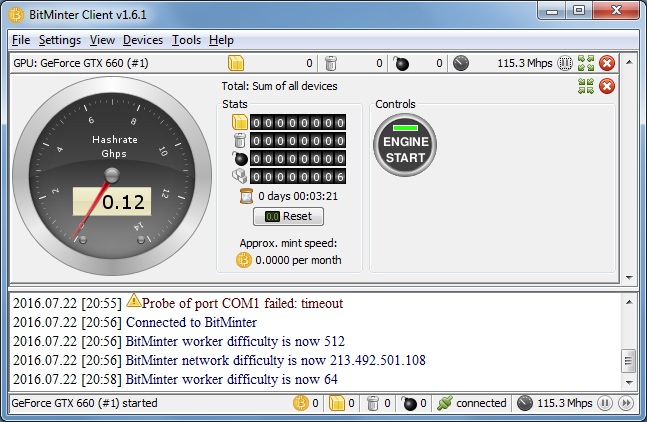Open the Settings menu

click(60, 40)
